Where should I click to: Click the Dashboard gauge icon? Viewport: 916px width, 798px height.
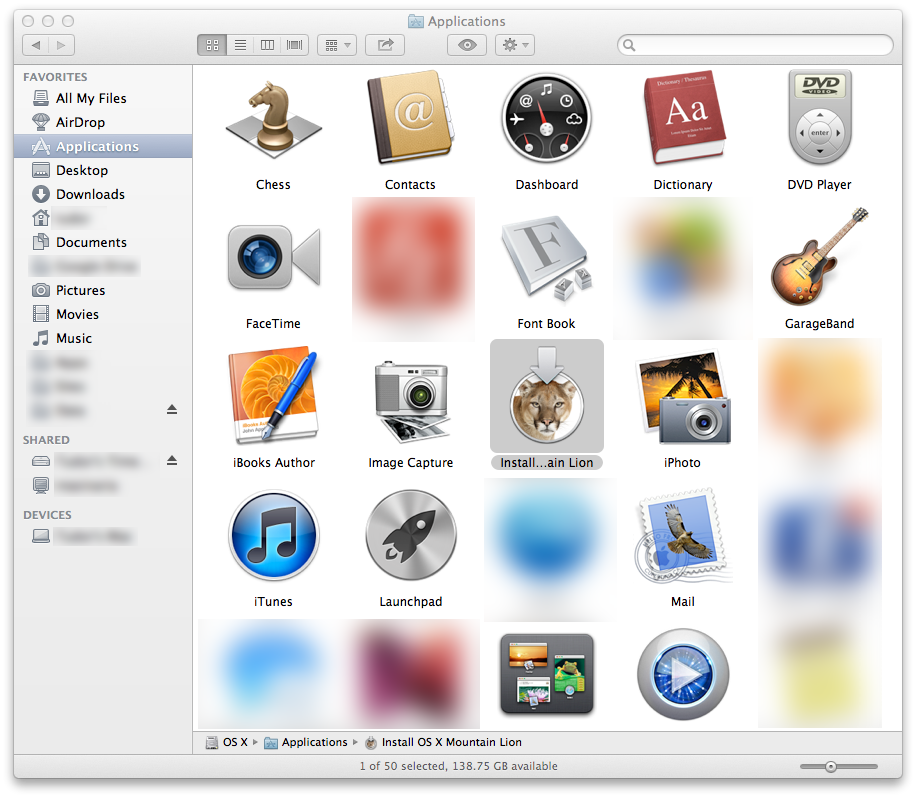click(x=546, y=117)
